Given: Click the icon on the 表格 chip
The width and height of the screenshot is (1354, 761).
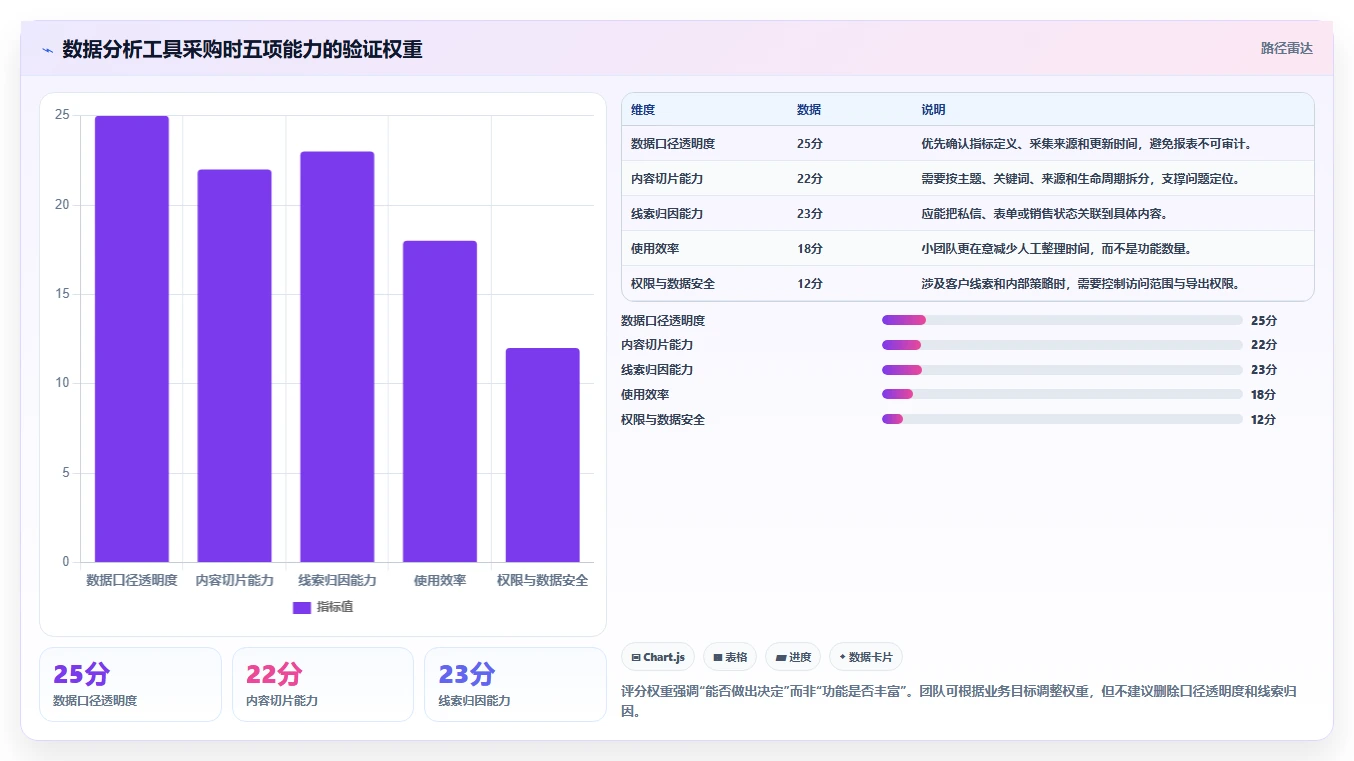Looking at the screenshot, I should point(717,657).
